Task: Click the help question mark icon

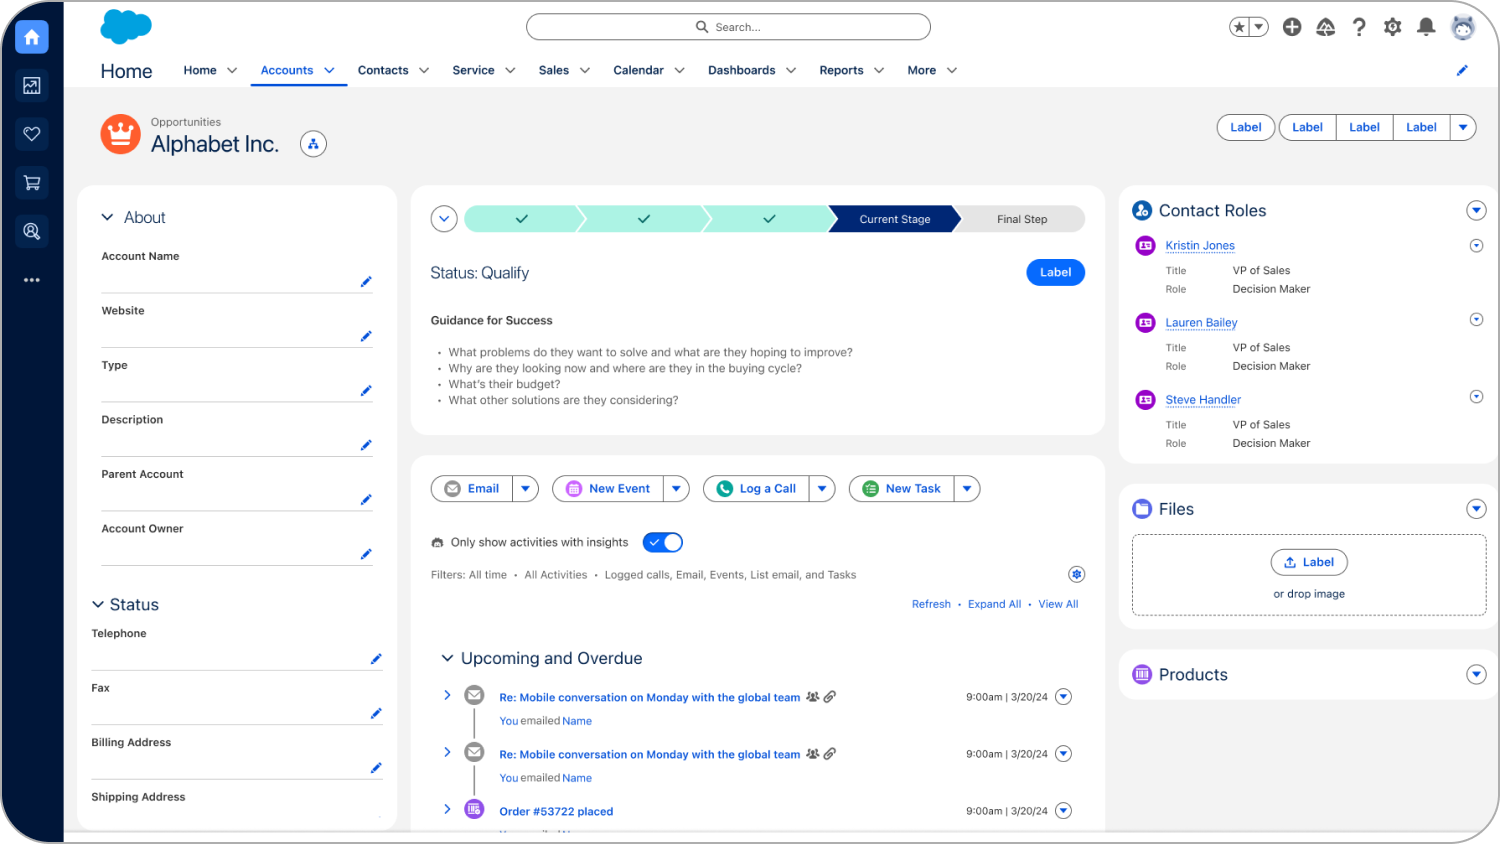Action: (1359, 27)
